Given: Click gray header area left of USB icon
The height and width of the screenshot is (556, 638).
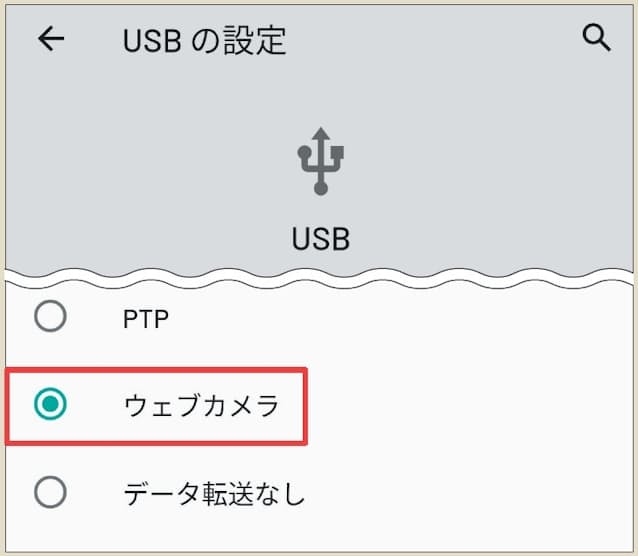Looking at the screenshot, I should pos(150,170).
